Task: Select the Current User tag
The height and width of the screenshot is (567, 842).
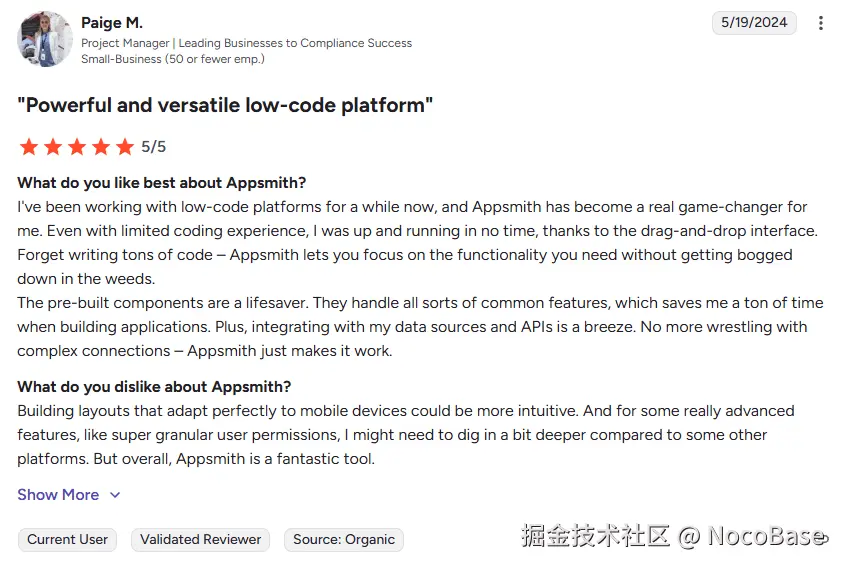Action: (x=67, y=539)
